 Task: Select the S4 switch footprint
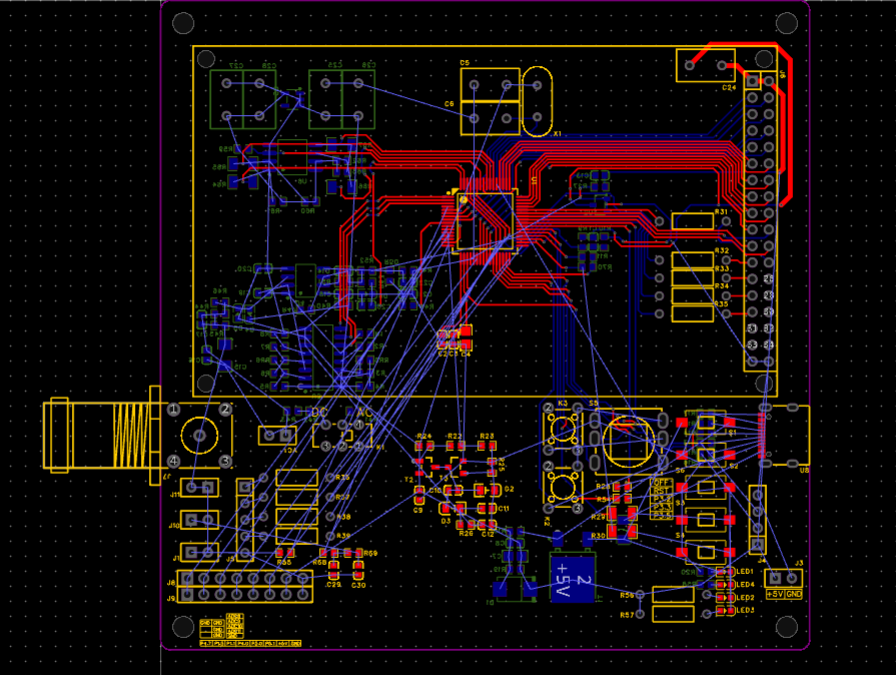pyautogui.click(x=706, y=552)
